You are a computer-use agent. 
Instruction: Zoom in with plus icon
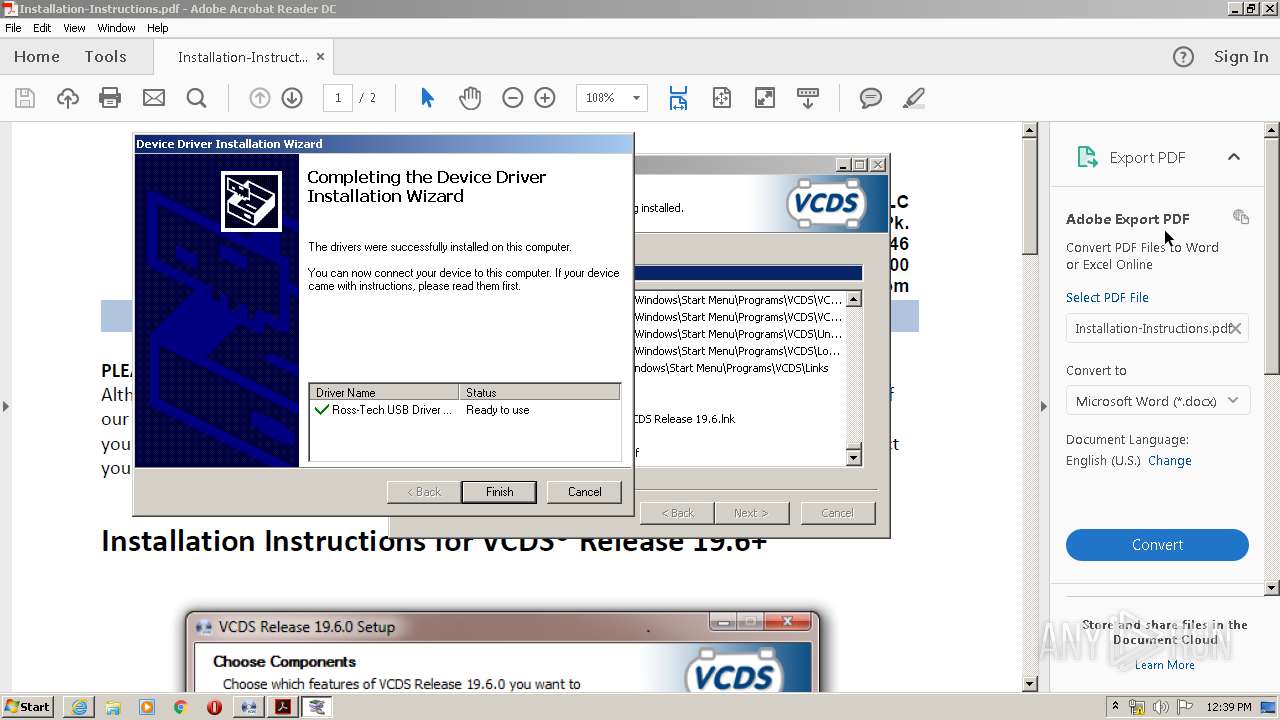point(545,98)
